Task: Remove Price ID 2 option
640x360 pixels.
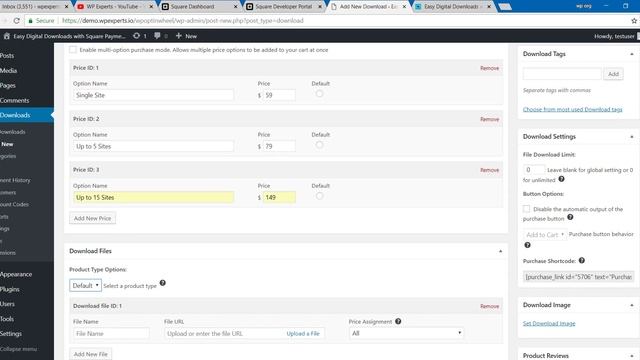Action: [x=489, y=119]
